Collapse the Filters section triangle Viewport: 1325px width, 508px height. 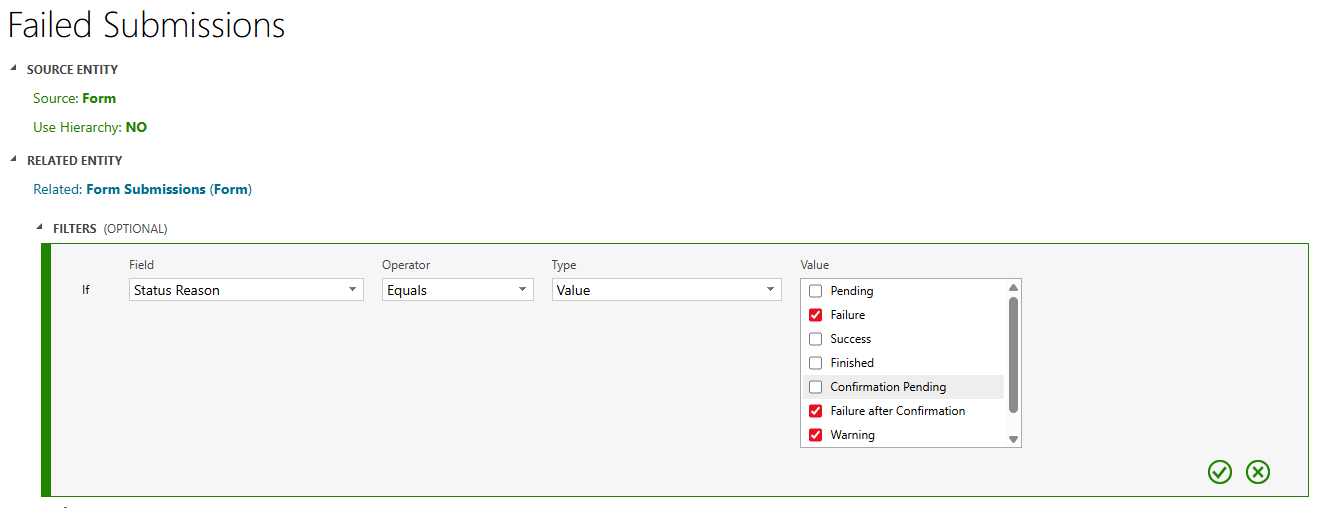coord(40,228)
